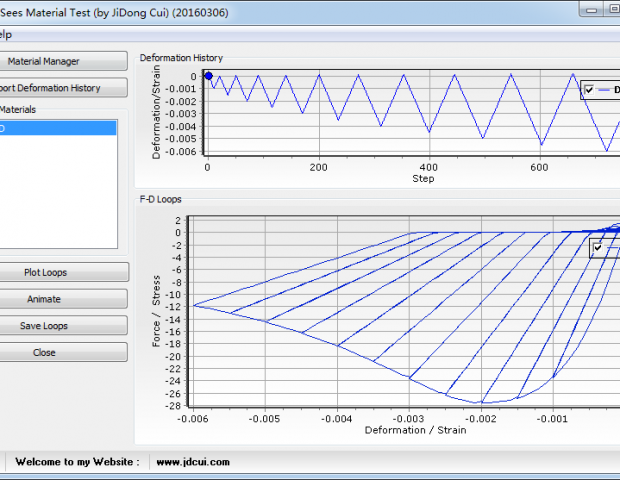Viewport: 620px width, 480px height.
Task: Click the 'Welcome to my Website' status text
Action: click(76, 462)
